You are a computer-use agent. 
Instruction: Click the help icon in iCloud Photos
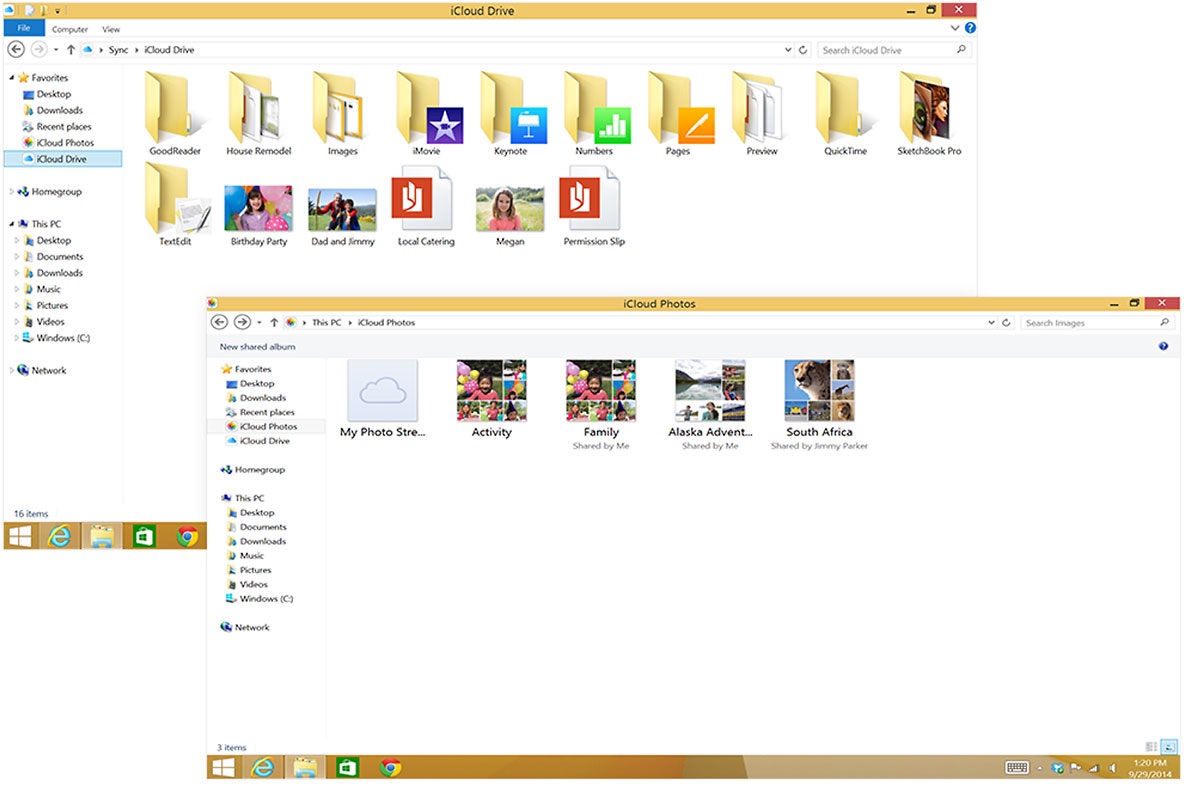[x=1163, y=346]
